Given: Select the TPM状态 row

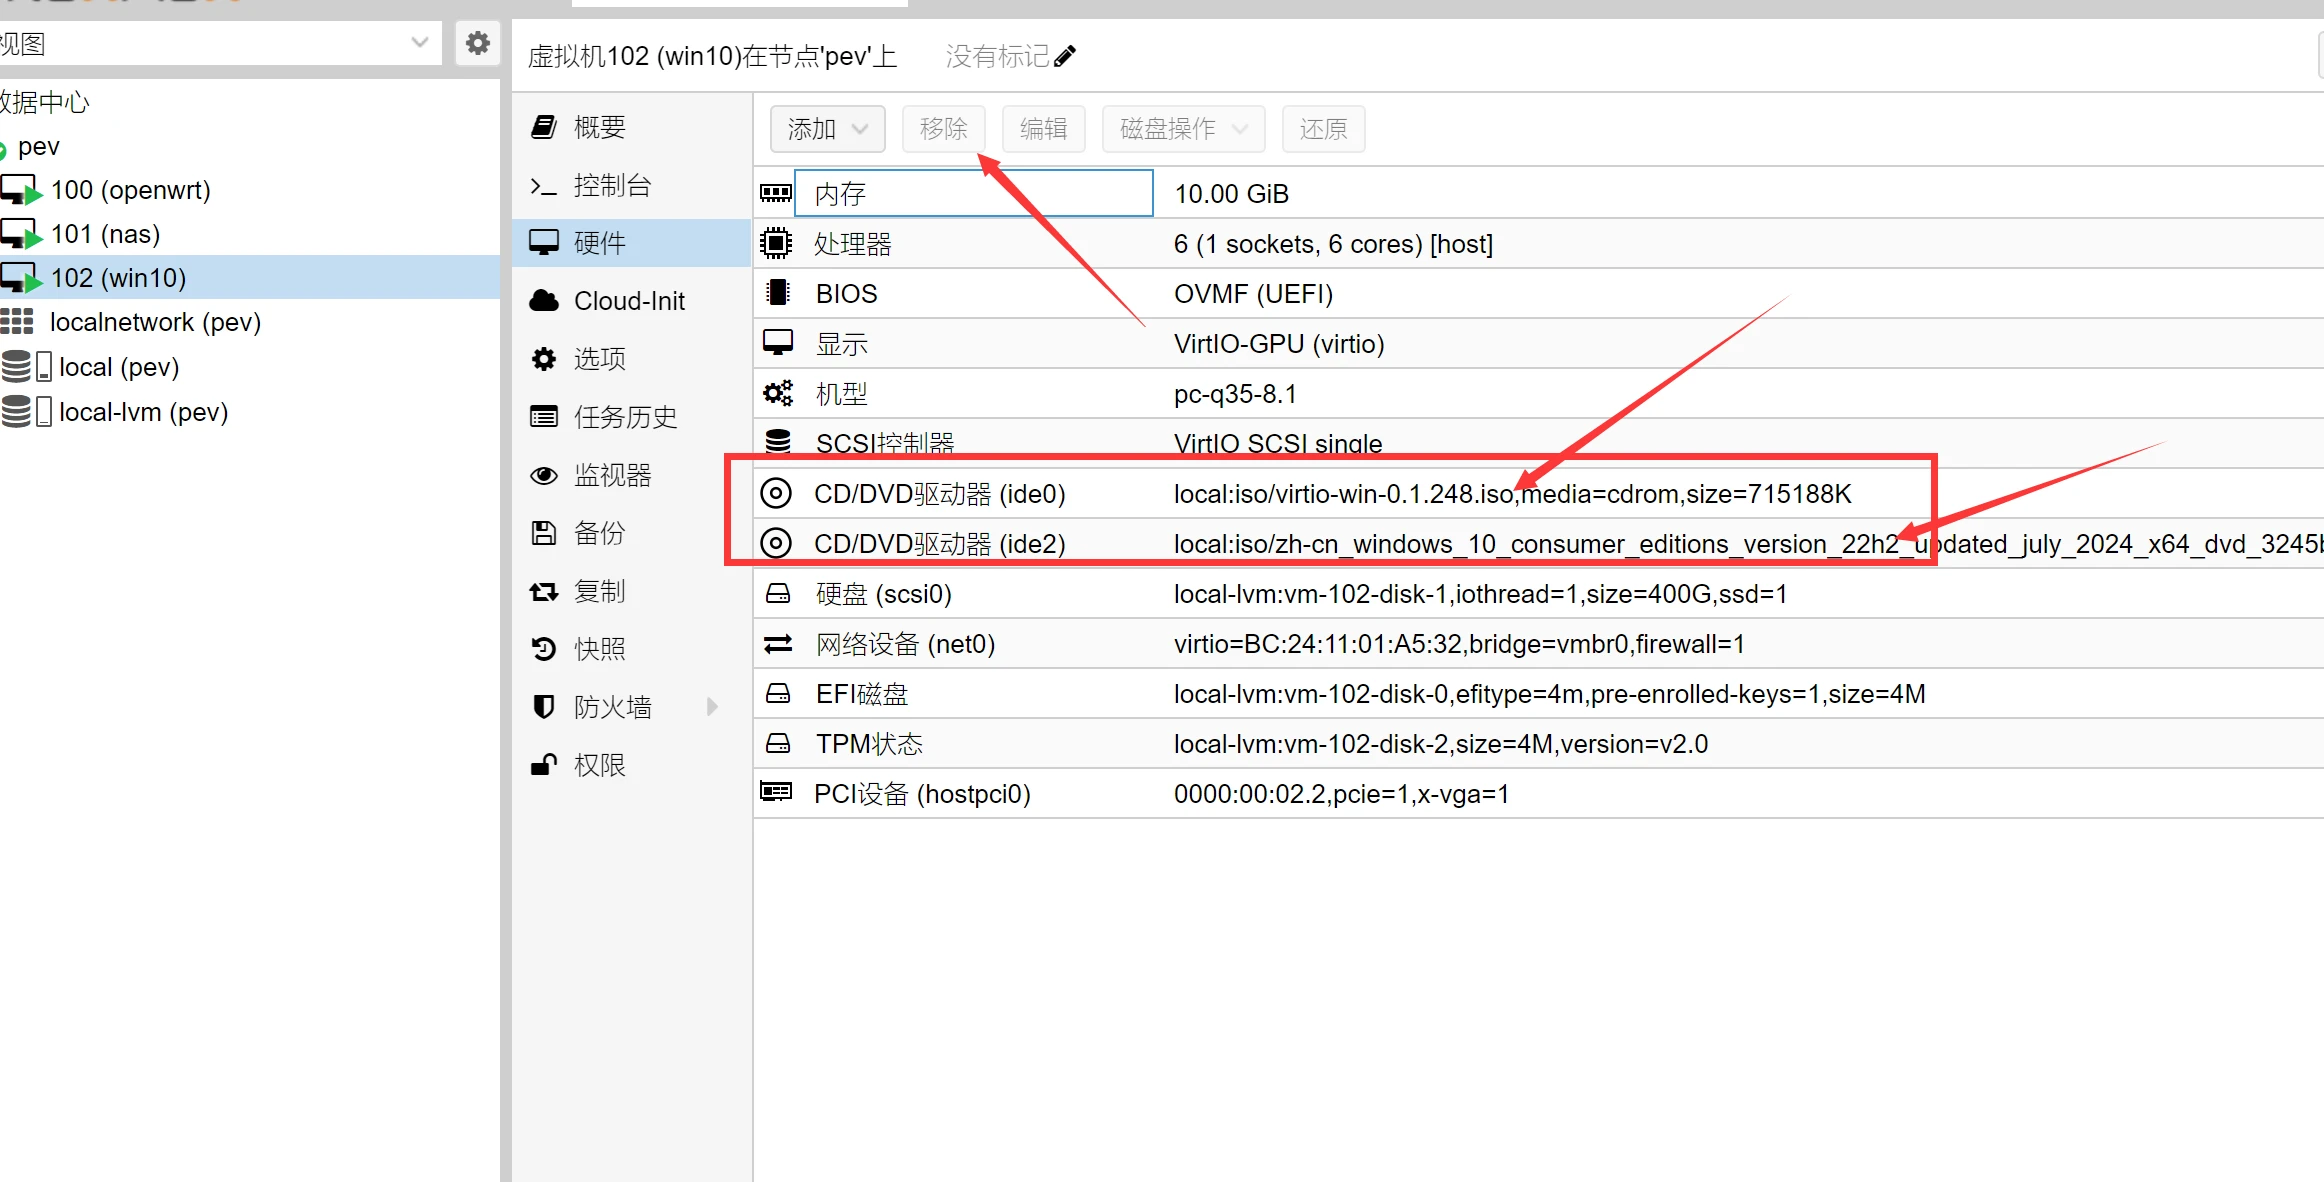Looking at the screenshot, I should tap(1539, 743).
